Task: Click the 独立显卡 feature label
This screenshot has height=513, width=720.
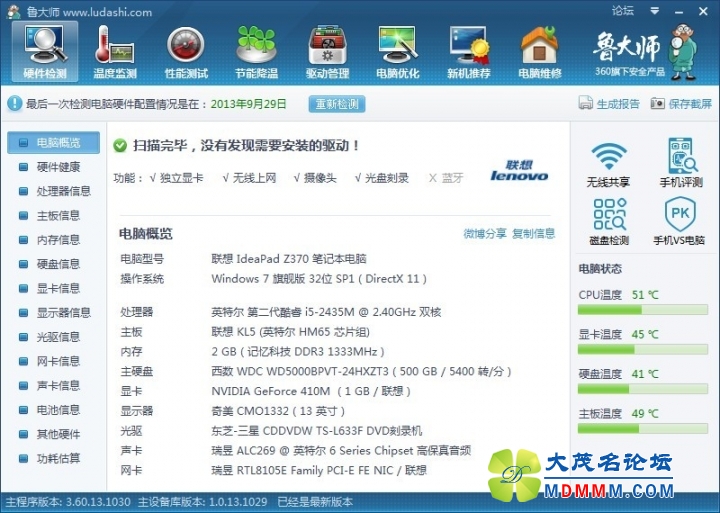Action: 176,178
